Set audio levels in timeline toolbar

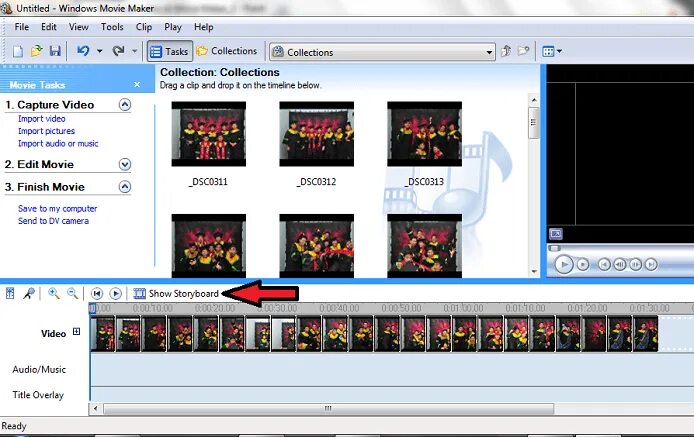[10, 293]
